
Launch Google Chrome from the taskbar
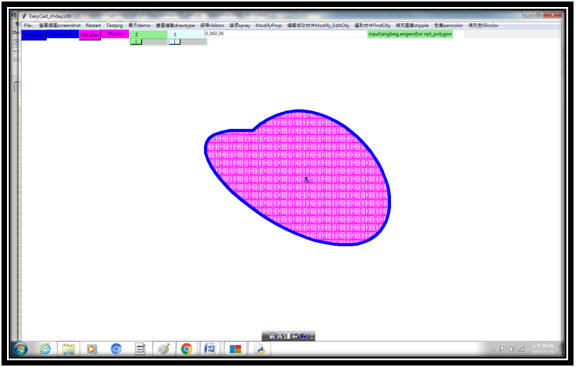[186, 349]
